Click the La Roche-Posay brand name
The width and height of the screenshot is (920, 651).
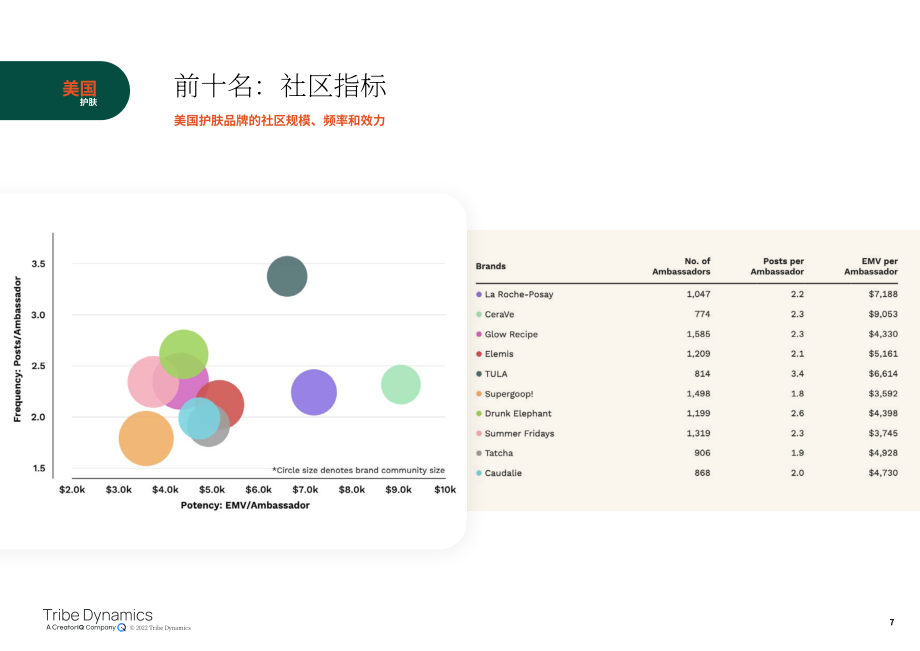519,294
